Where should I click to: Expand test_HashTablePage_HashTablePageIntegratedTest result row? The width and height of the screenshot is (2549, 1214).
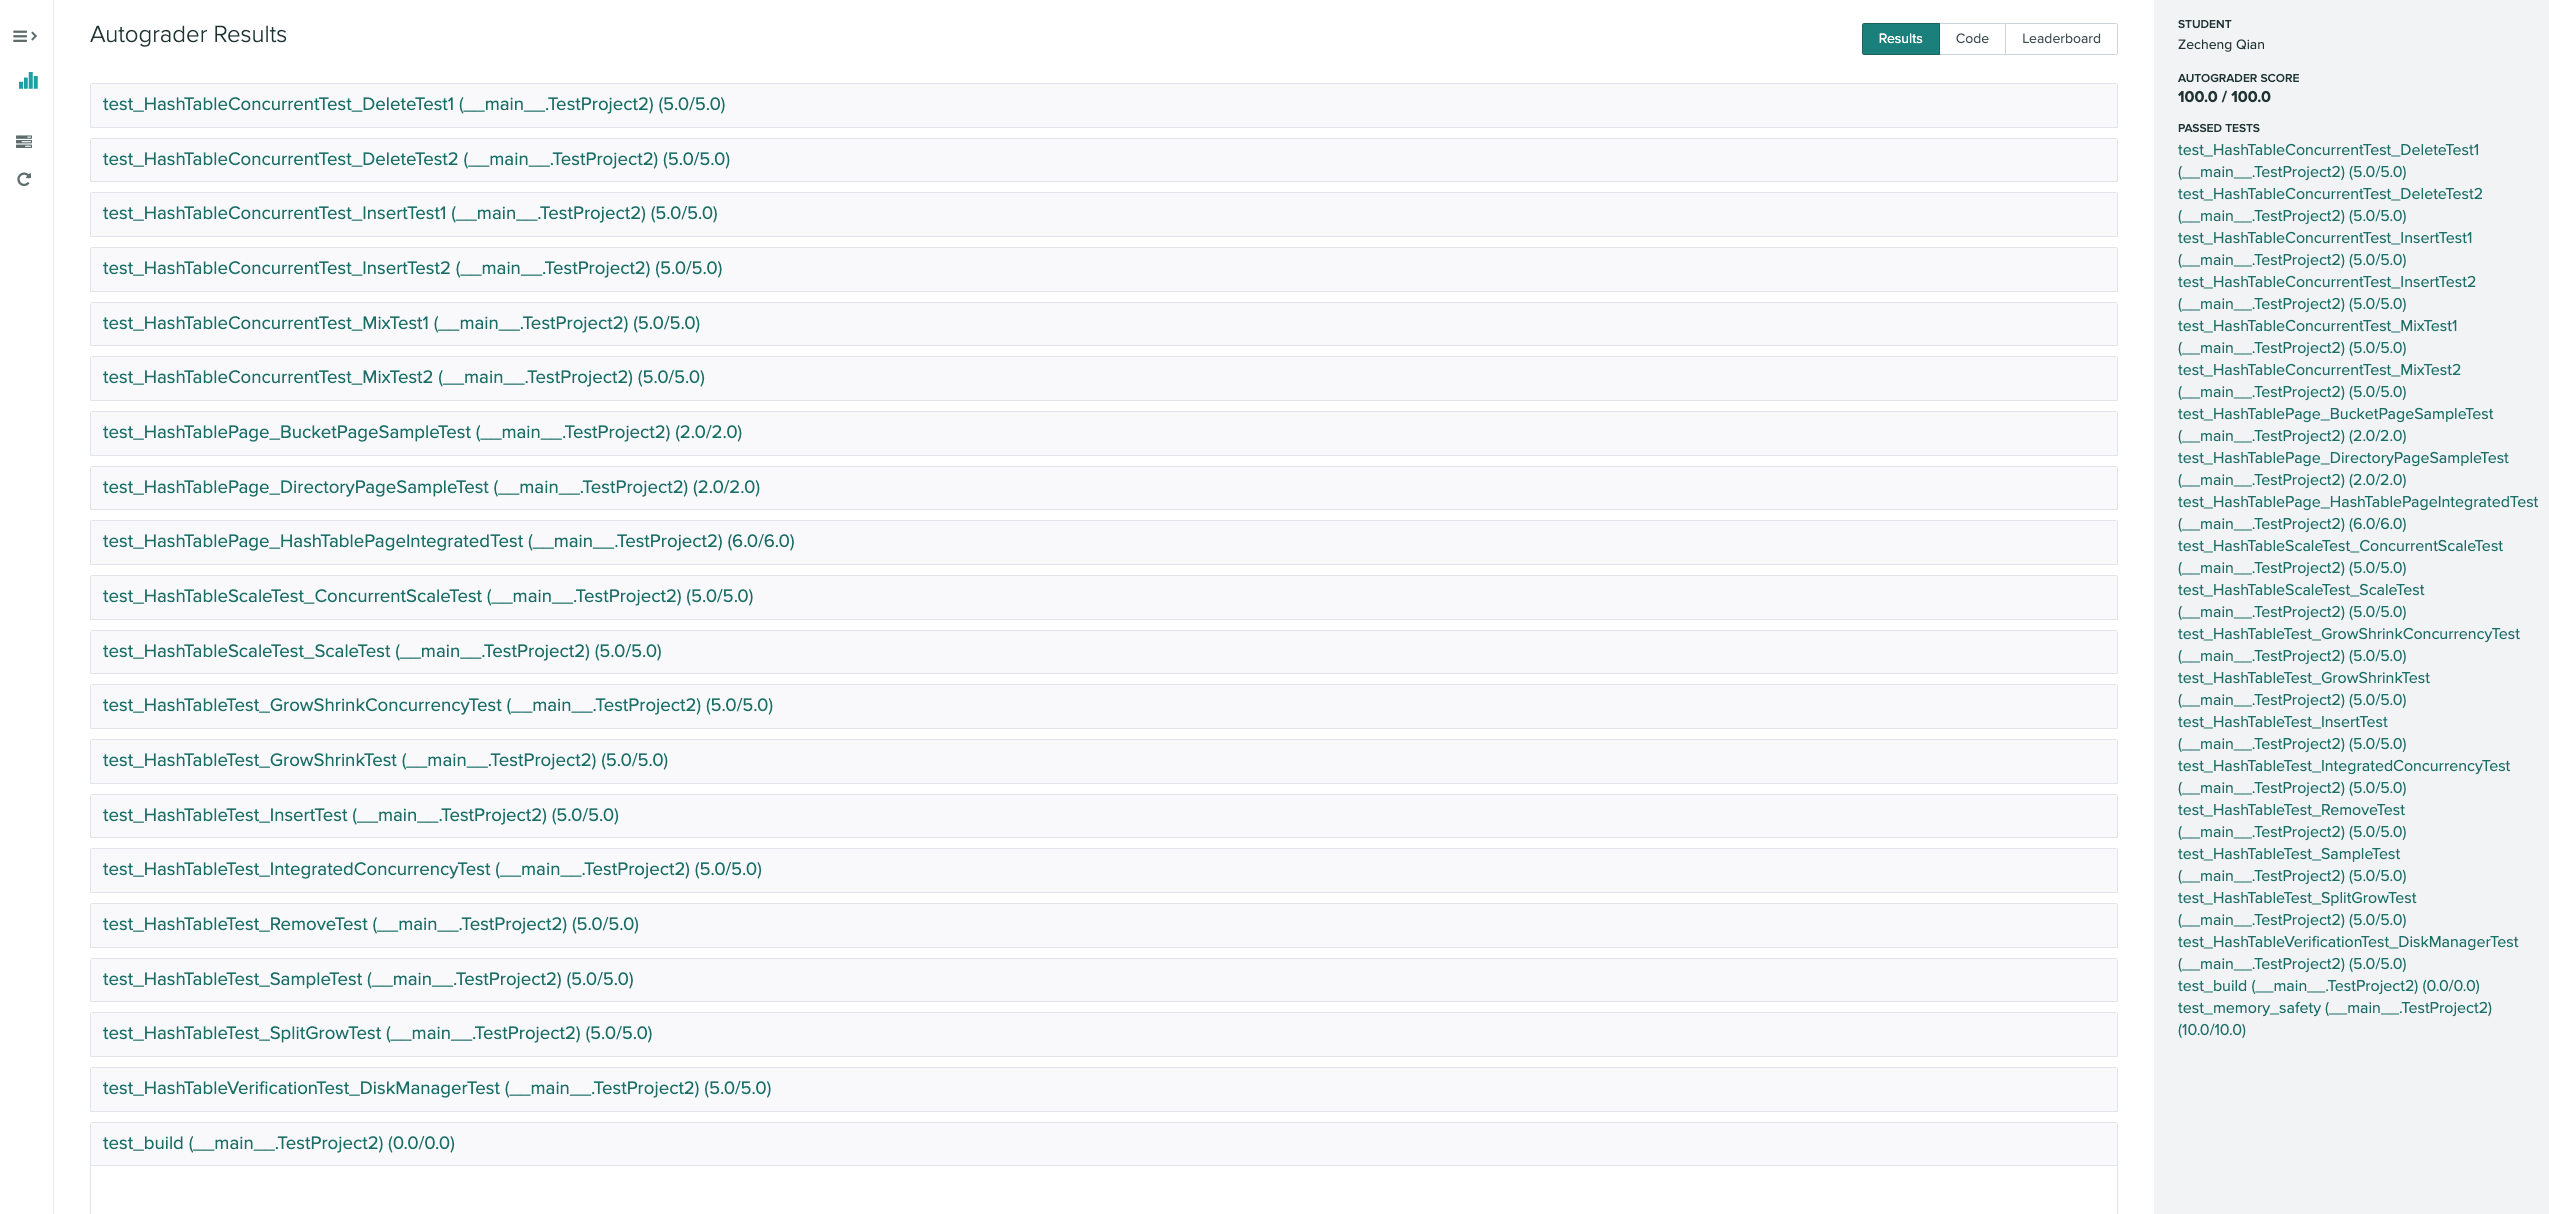[448, 542]
